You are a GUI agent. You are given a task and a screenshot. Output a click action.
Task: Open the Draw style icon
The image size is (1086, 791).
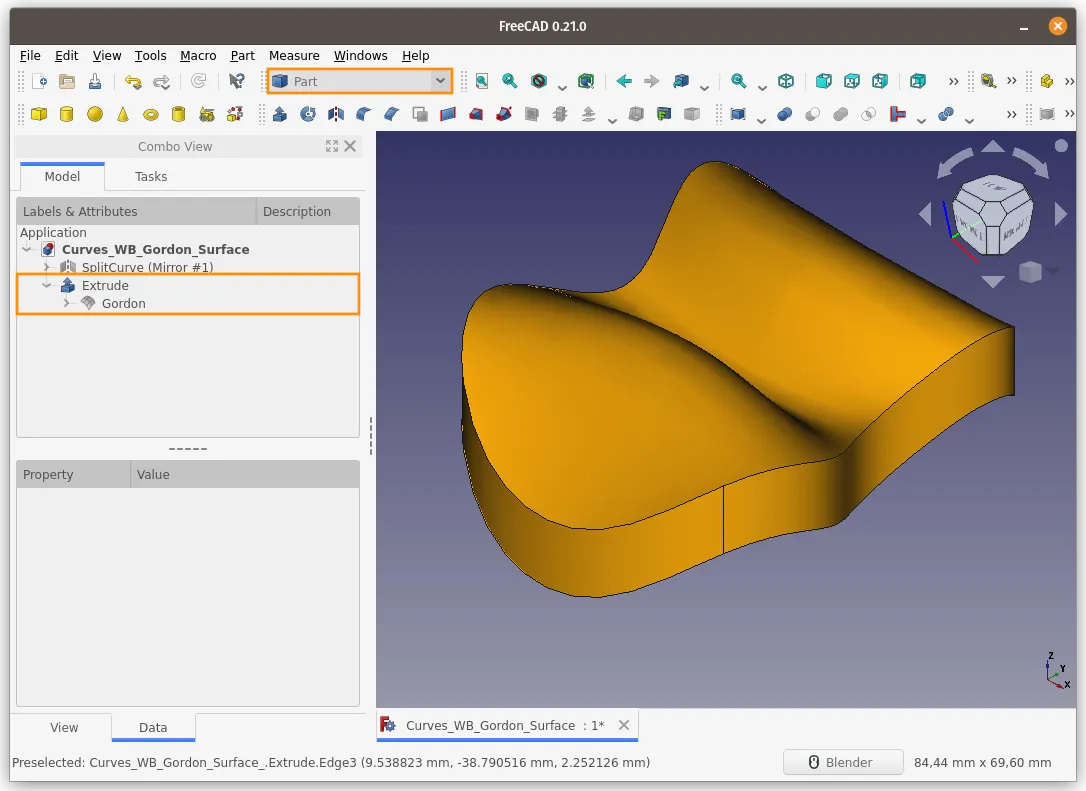click(x=539, y=81)
